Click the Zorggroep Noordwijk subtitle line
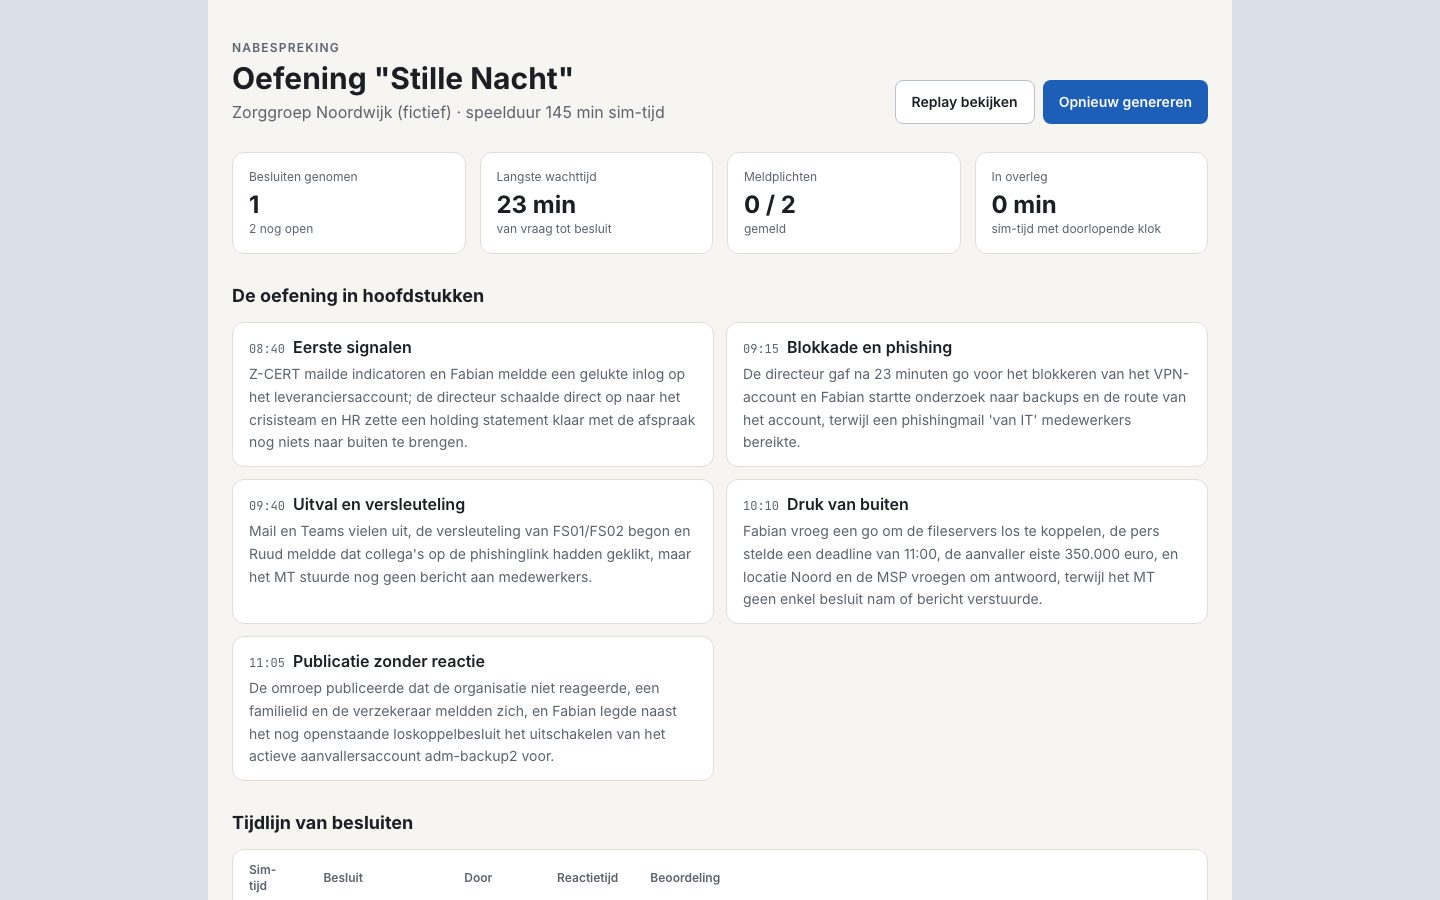This screenshot has height=900, width=1440. [x=448, y=112]
